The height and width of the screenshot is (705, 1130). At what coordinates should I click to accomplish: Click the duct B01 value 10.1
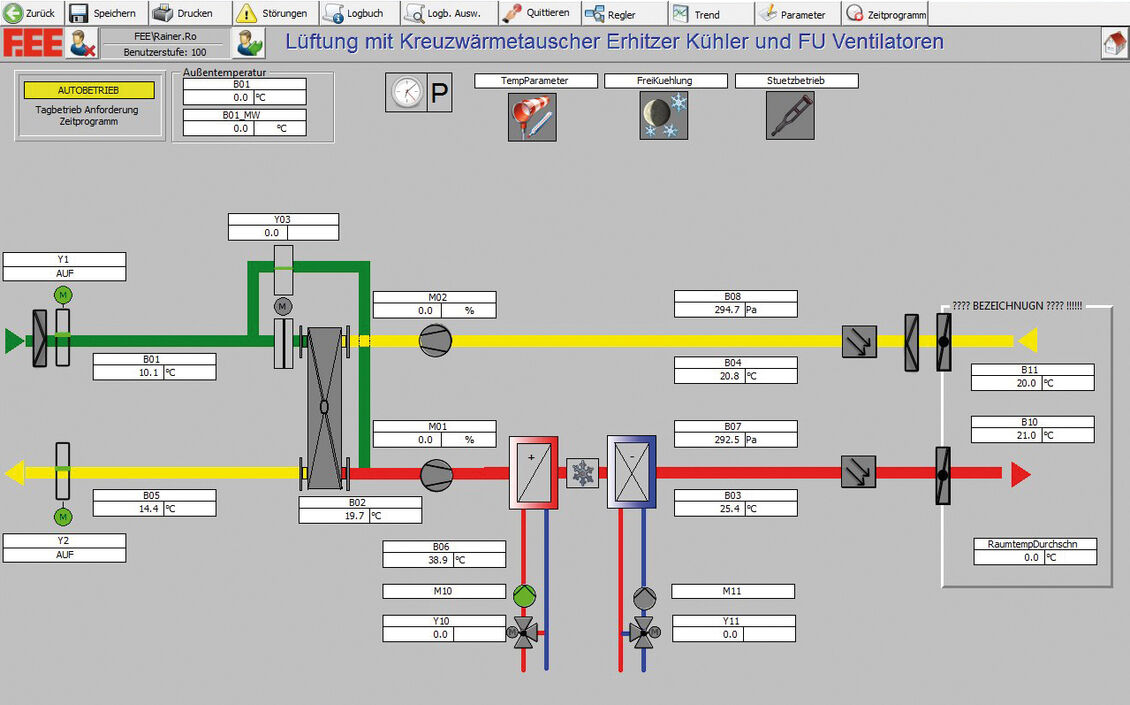click(154, 373)
